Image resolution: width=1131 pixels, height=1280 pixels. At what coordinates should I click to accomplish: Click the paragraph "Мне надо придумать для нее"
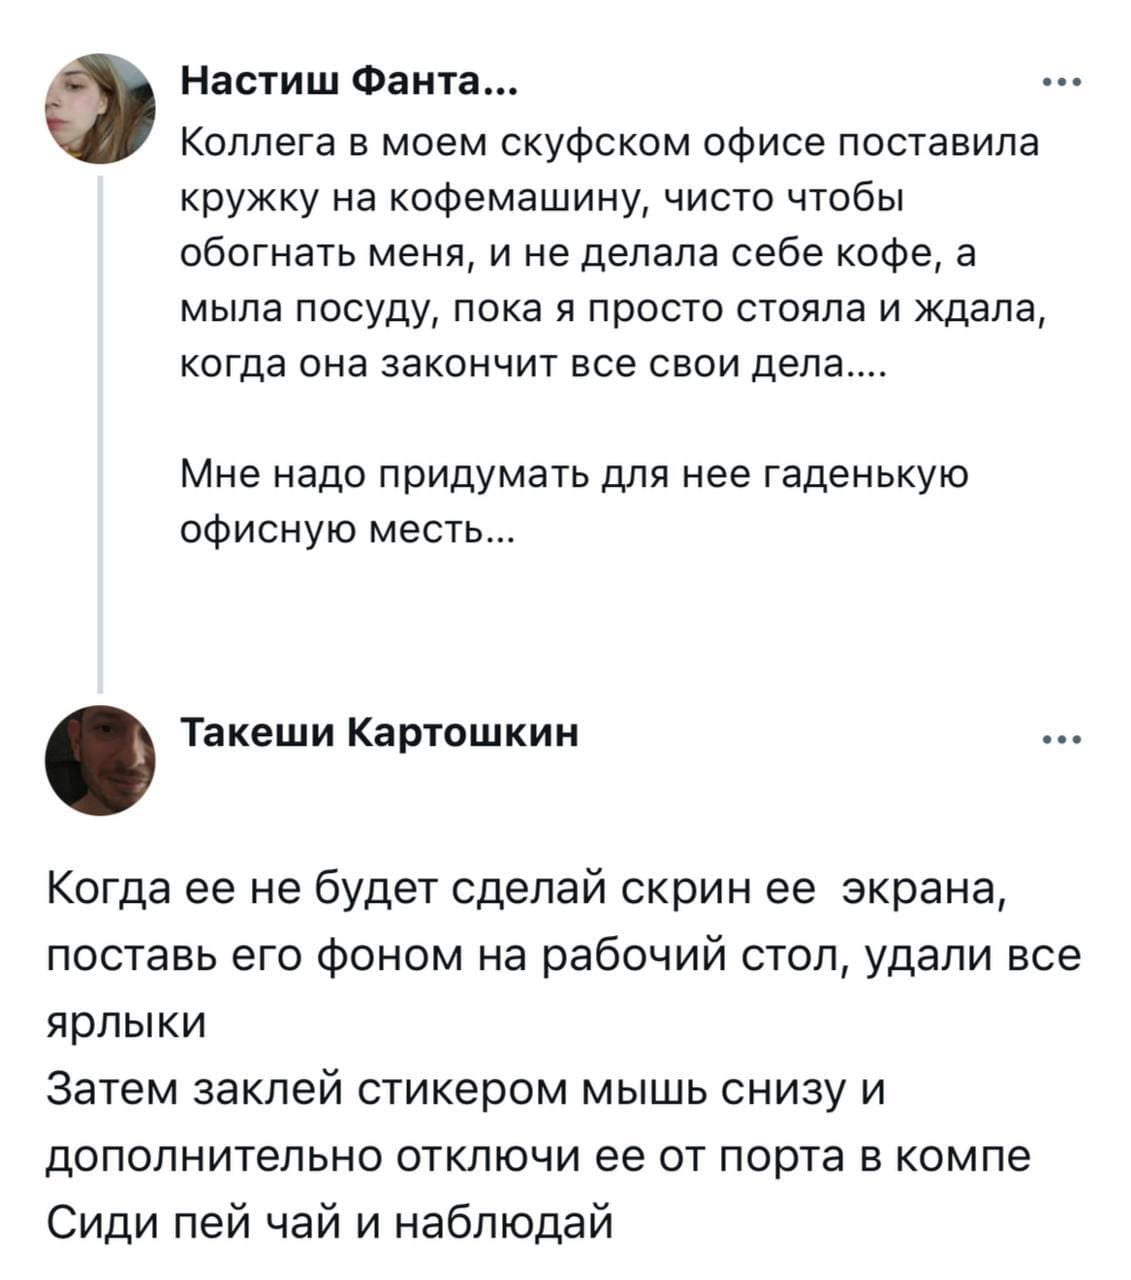(x=574, y=473)
